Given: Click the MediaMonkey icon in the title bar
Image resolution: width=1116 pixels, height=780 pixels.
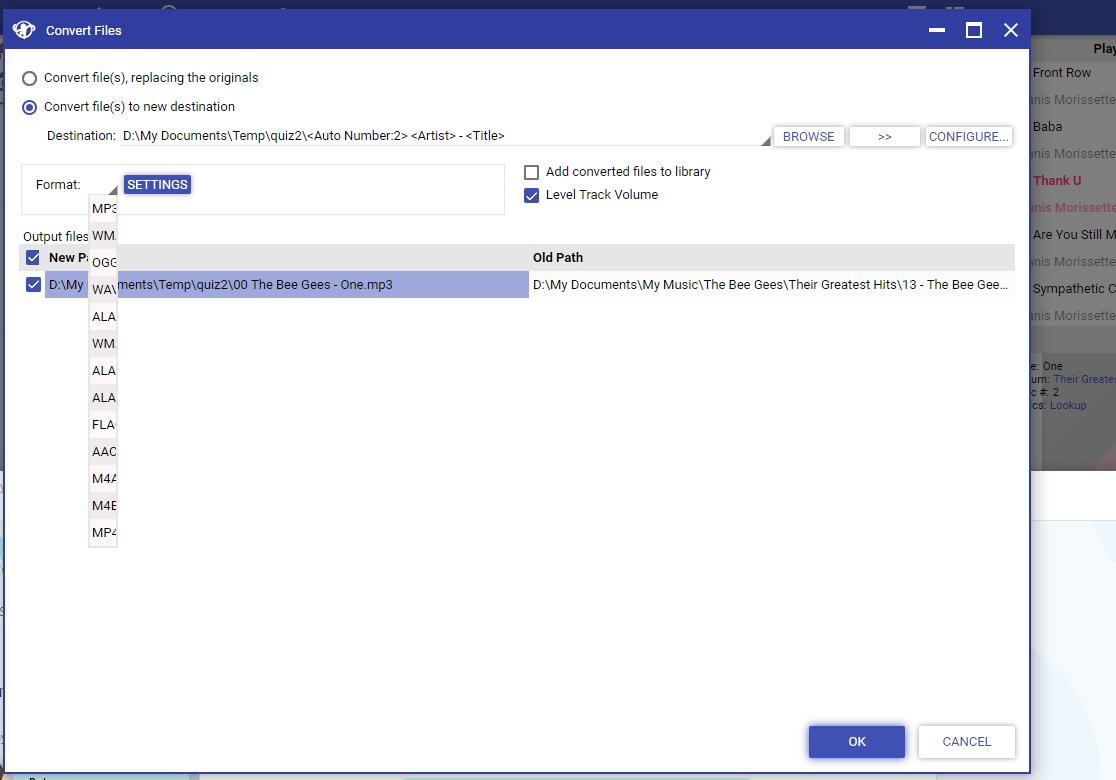Looking at the screenshot, I should point(24,30).
